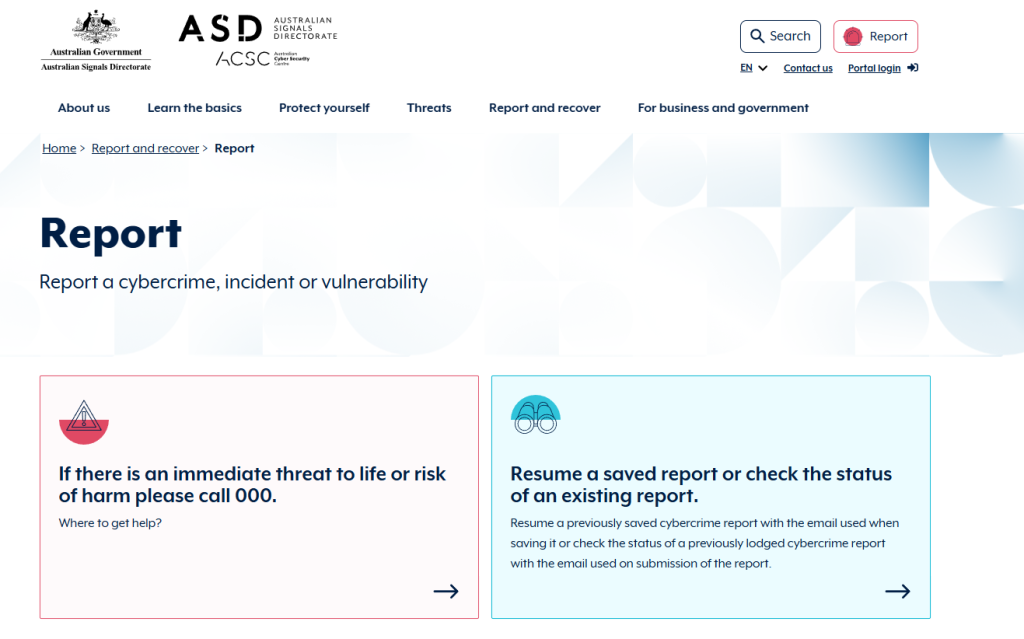Image resolution: width=1024 pixels, height=639 pixels.
Task: Open the resume a saved report card heading
Action: (x=701, y=485)
